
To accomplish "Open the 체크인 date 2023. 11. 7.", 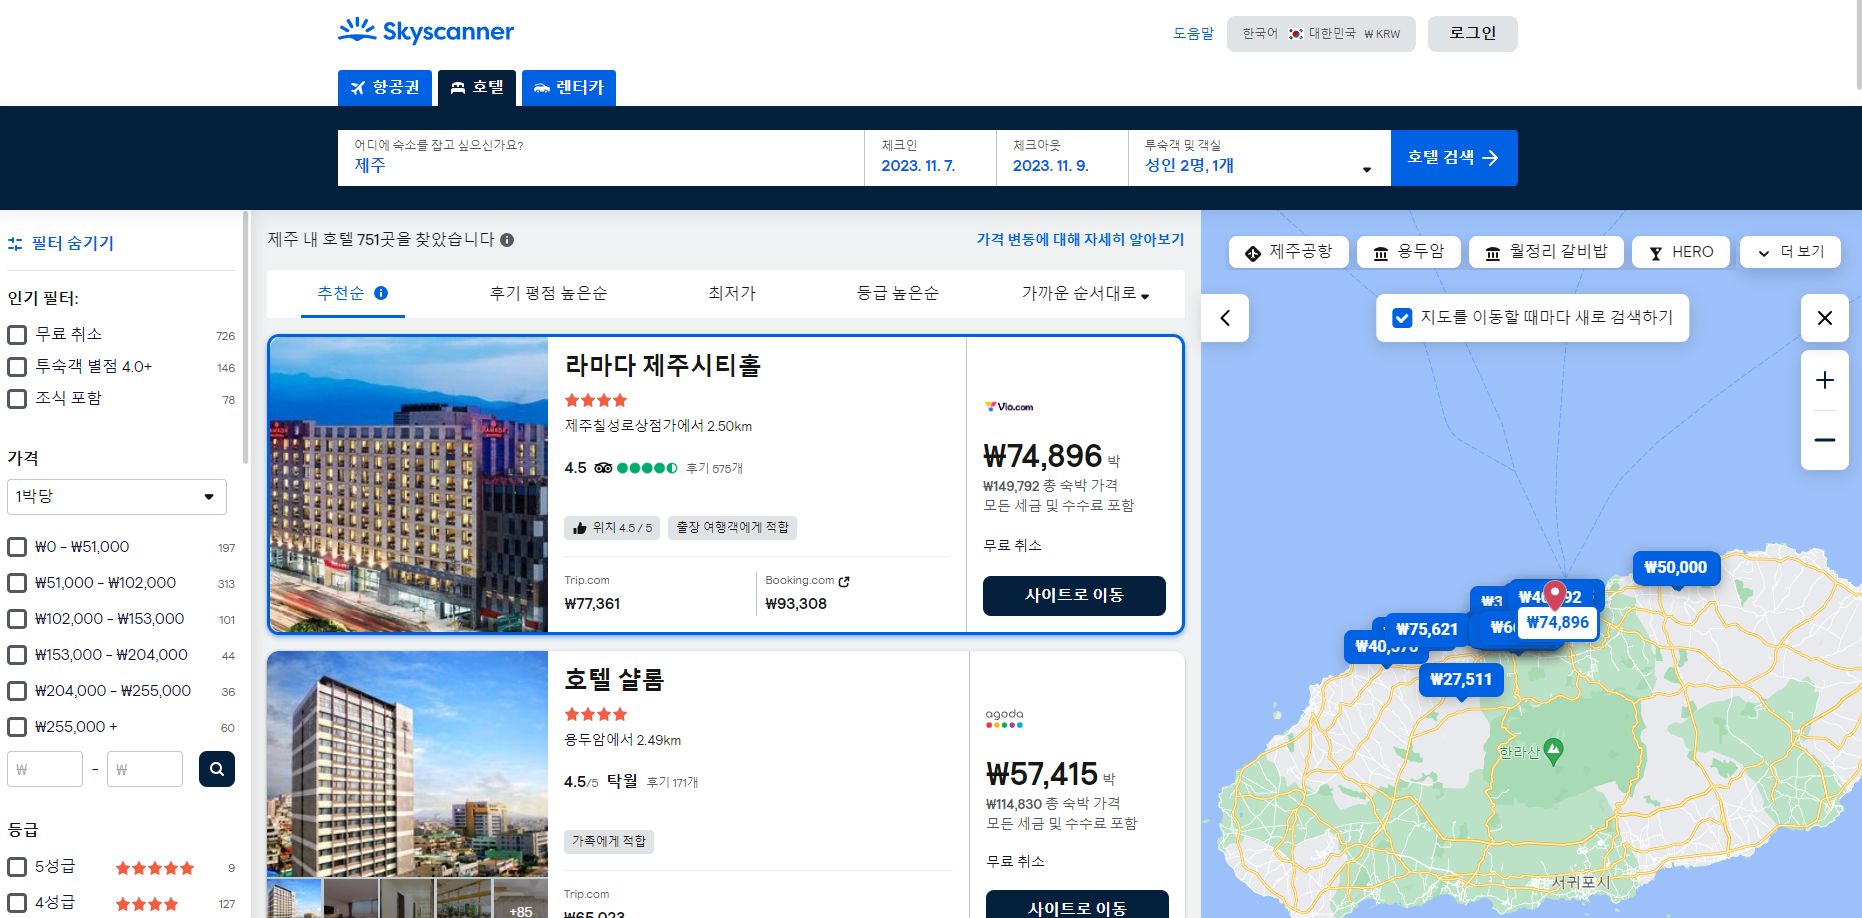I will point(930,157).
